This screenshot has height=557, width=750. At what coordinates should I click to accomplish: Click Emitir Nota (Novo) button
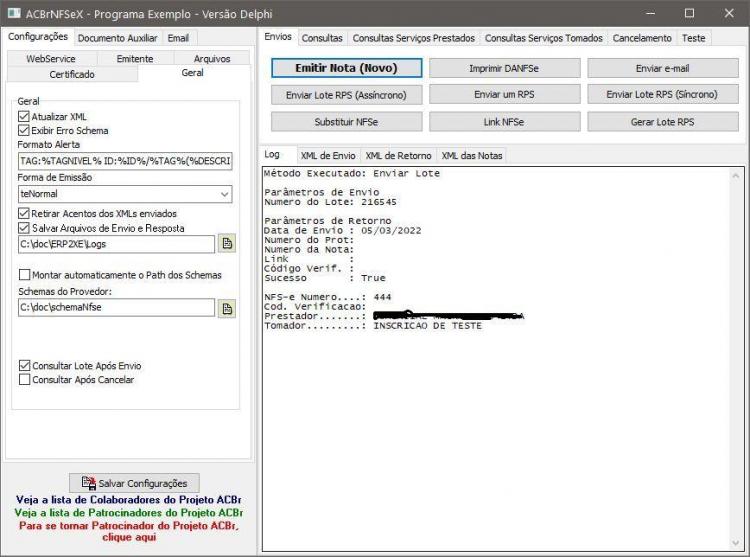pos(346,68)
